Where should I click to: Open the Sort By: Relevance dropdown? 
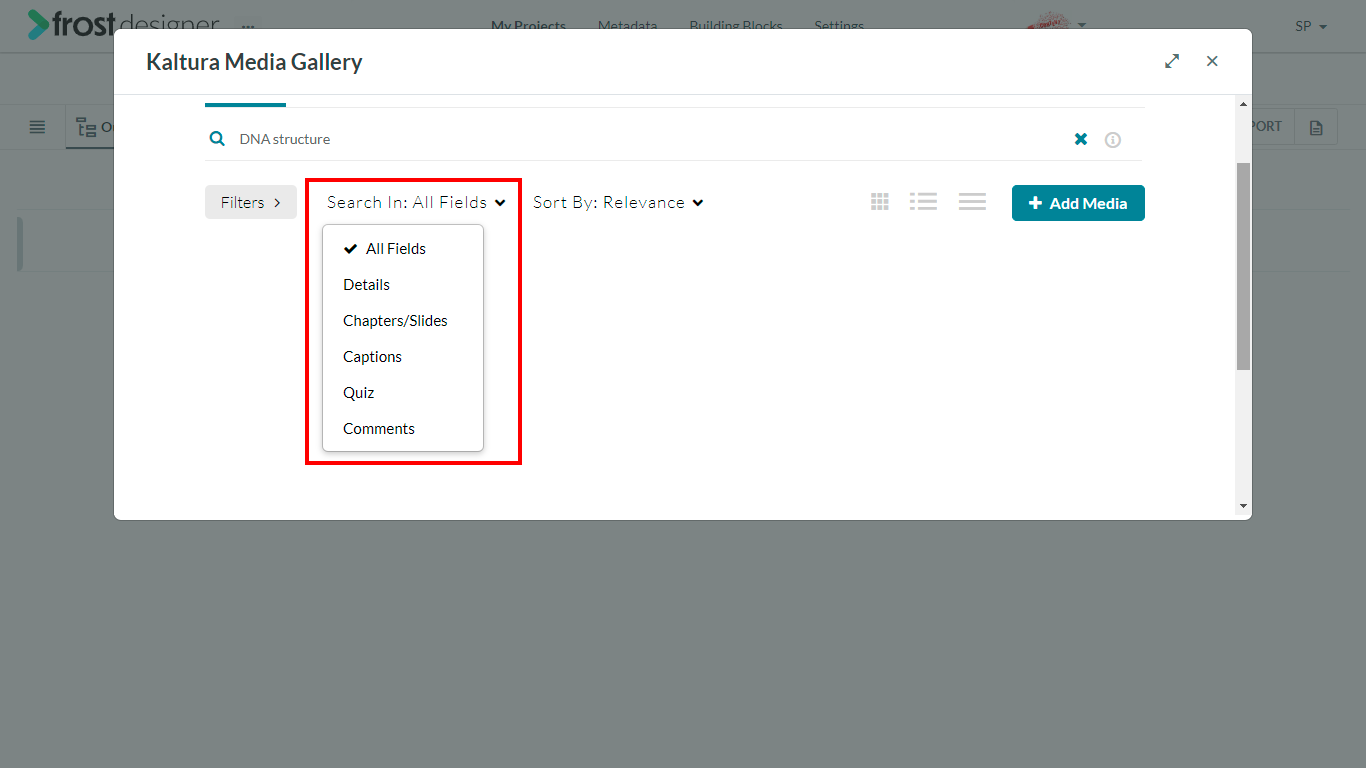[x=618, y=202]
